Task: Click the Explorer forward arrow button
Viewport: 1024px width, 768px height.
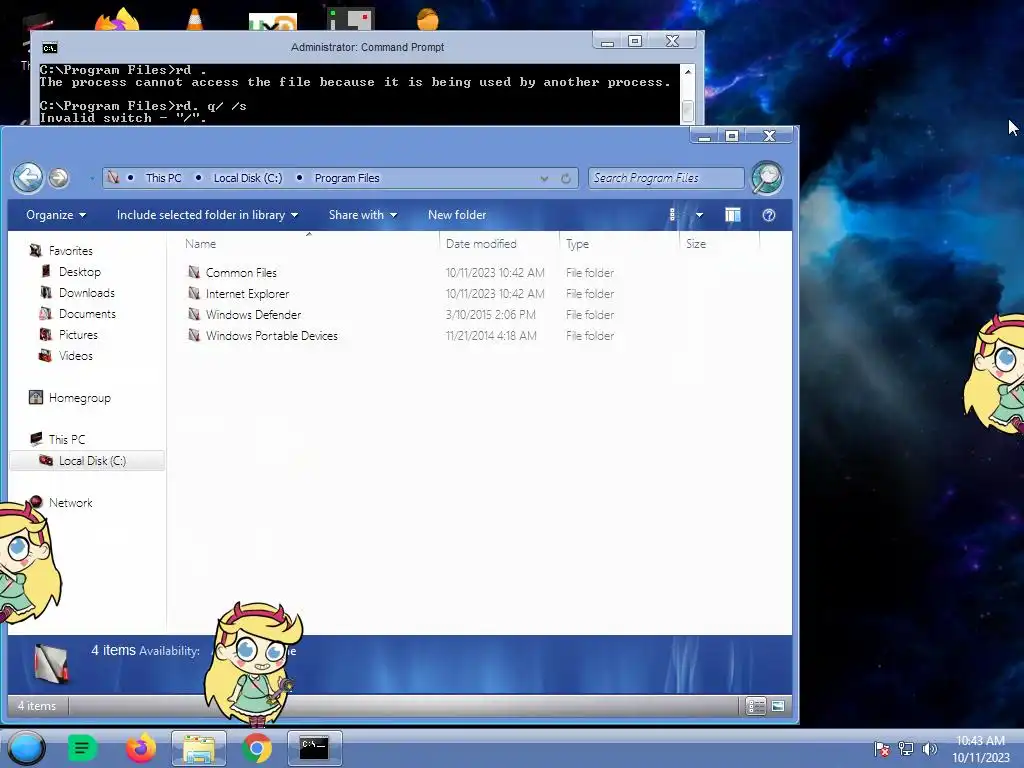Action: pyautogui.click(x=59, y=178)
